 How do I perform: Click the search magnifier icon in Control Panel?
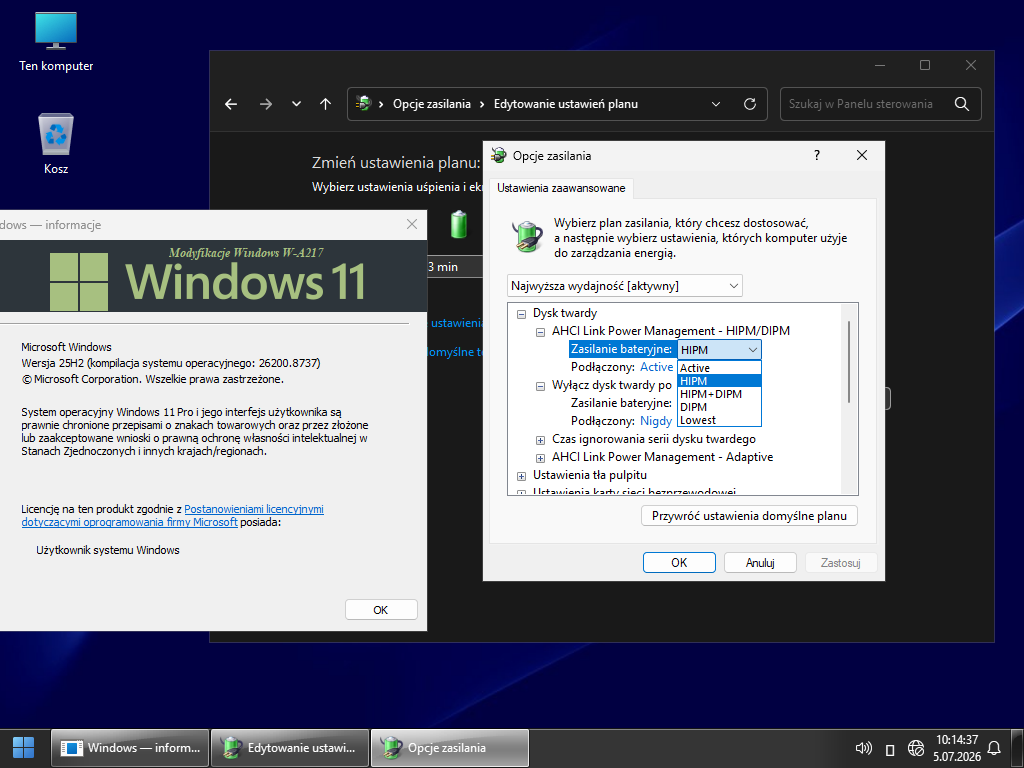[961, 104]
